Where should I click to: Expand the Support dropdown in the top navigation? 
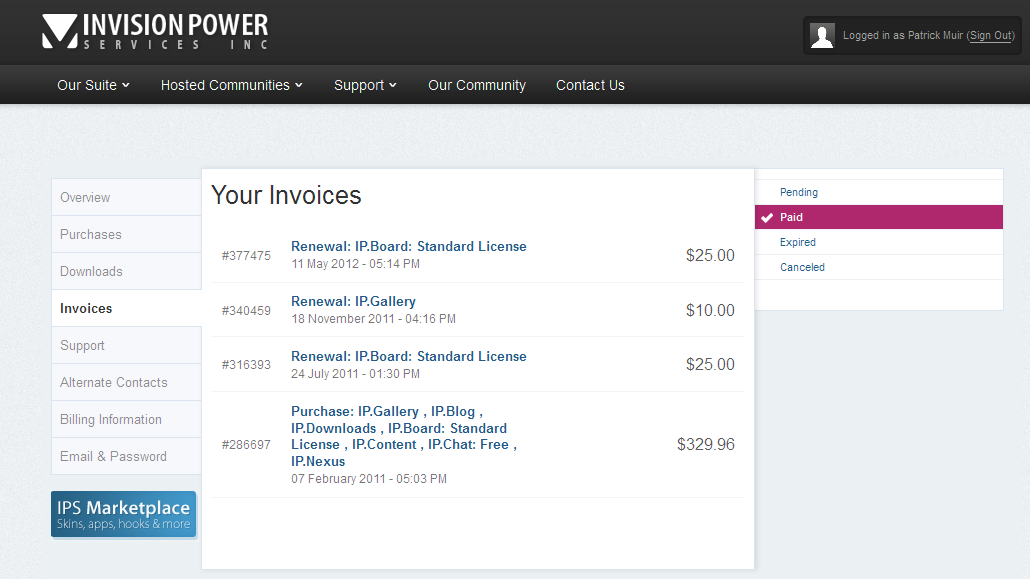pyautogui.click(x=365, y=85)
